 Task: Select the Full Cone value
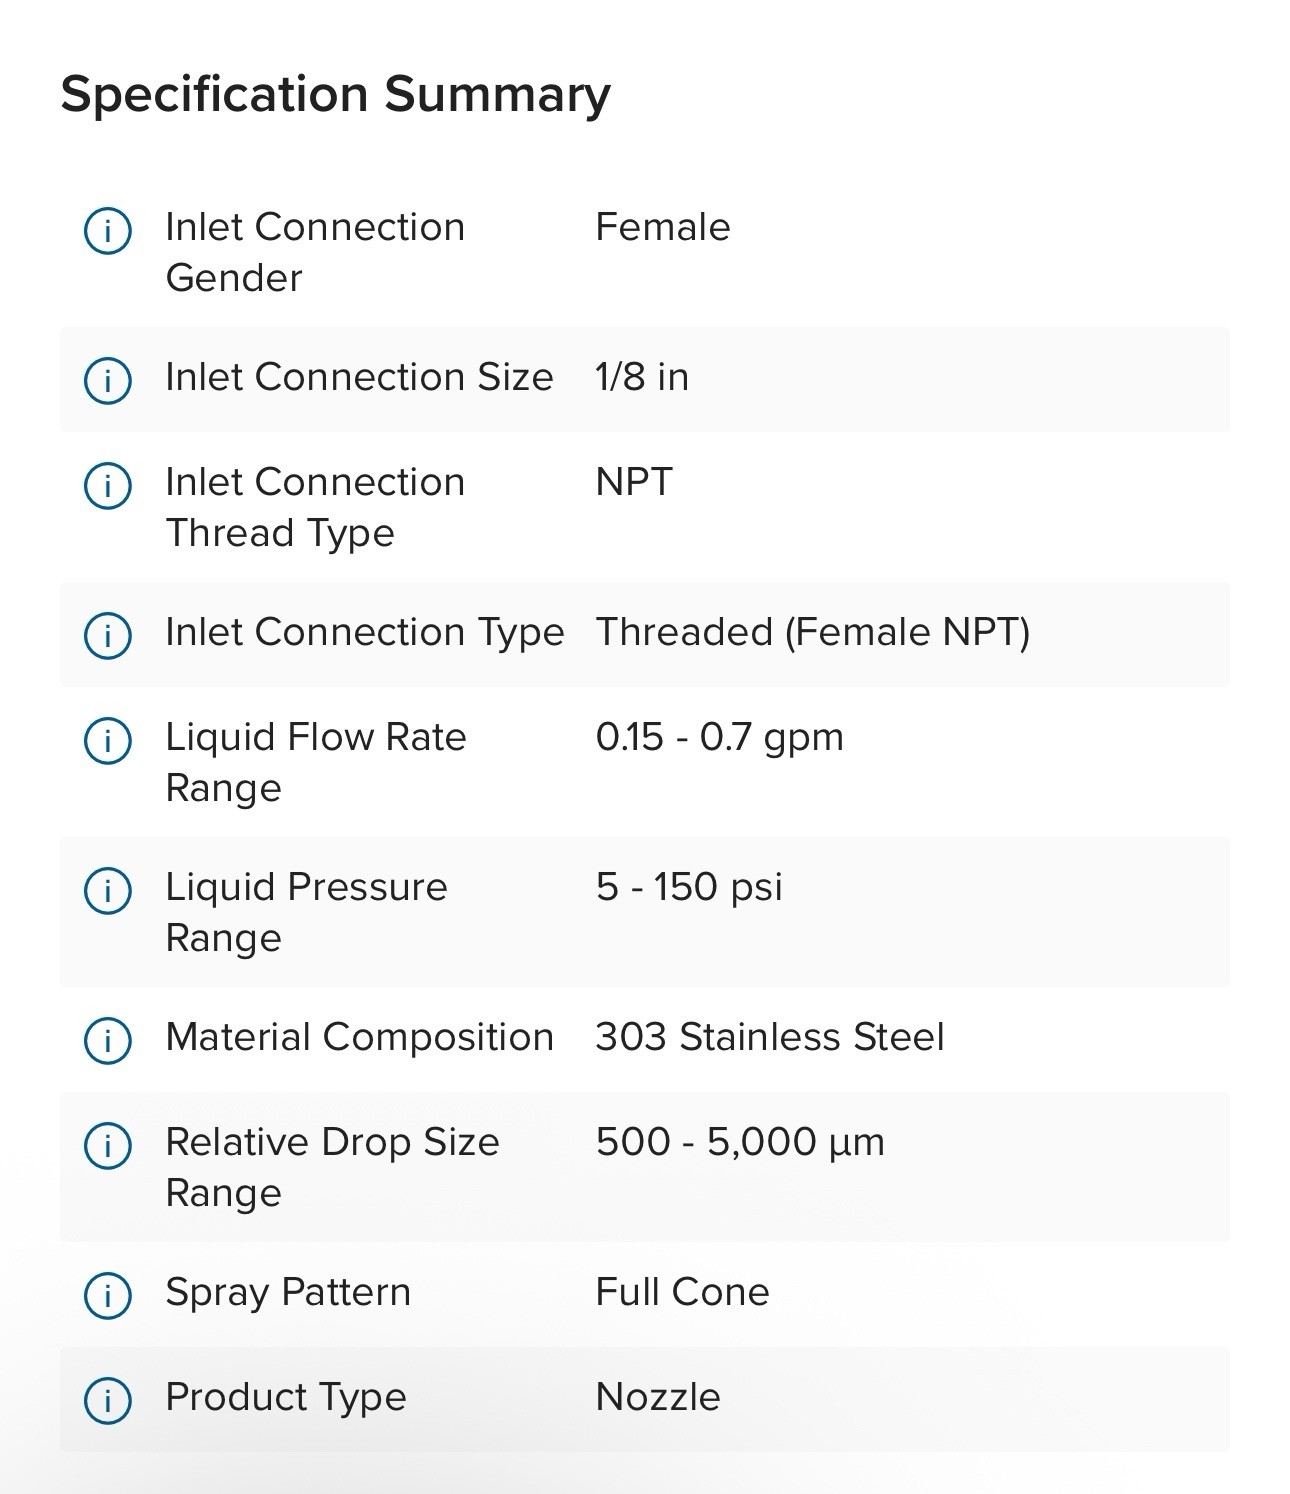[683, 1292]
